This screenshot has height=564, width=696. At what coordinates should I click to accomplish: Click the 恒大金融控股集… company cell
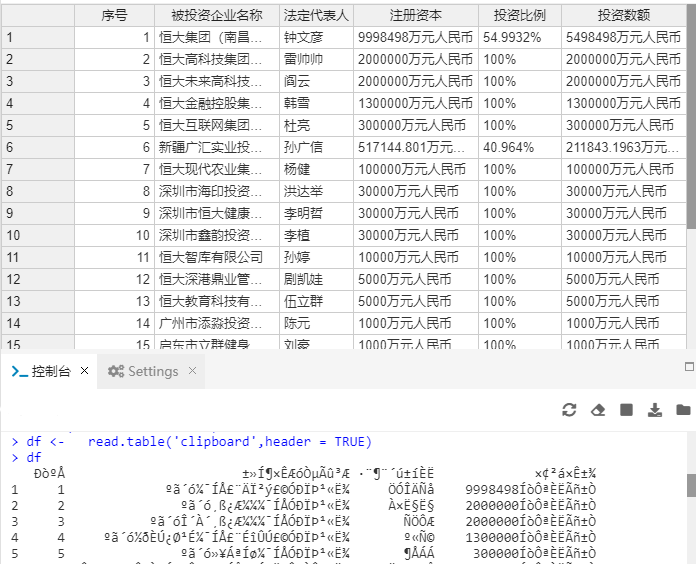tap(217, 103)
